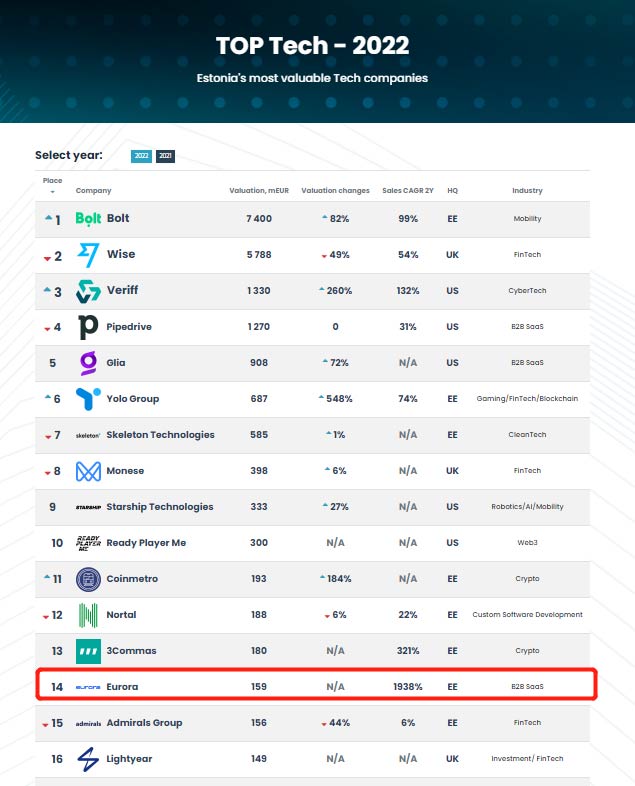Click the Yolo Group logo
This screenshot has width=635, height=786.
89,399
